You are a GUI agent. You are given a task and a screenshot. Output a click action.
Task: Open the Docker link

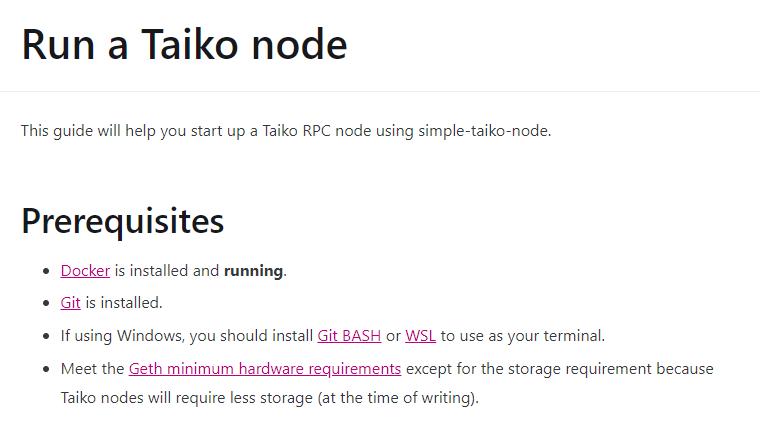pos(85,270)
